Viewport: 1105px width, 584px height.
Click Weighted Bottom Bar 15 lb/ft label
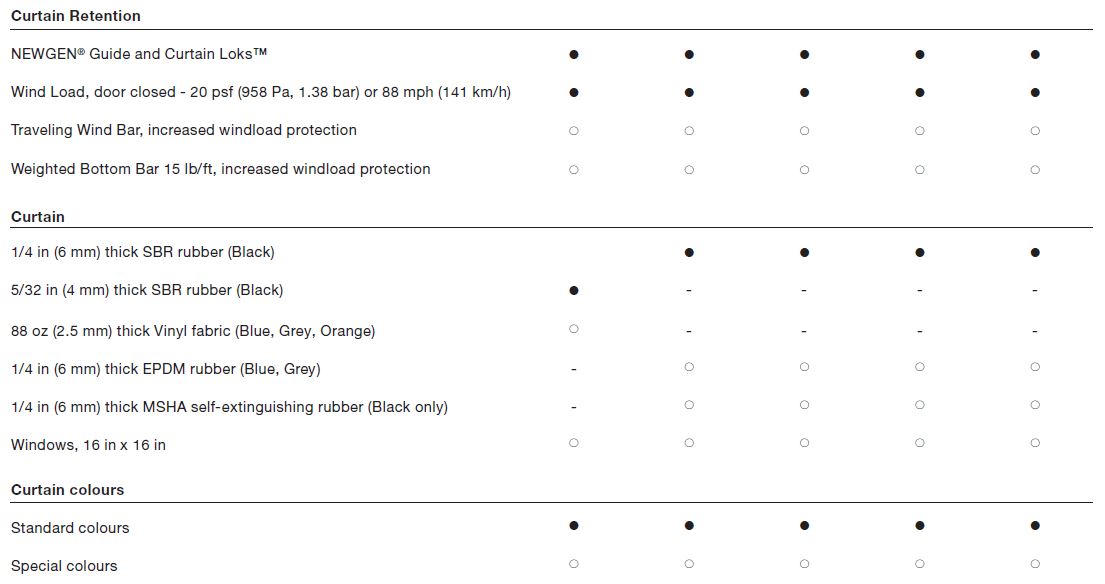[x=221, y=169]
